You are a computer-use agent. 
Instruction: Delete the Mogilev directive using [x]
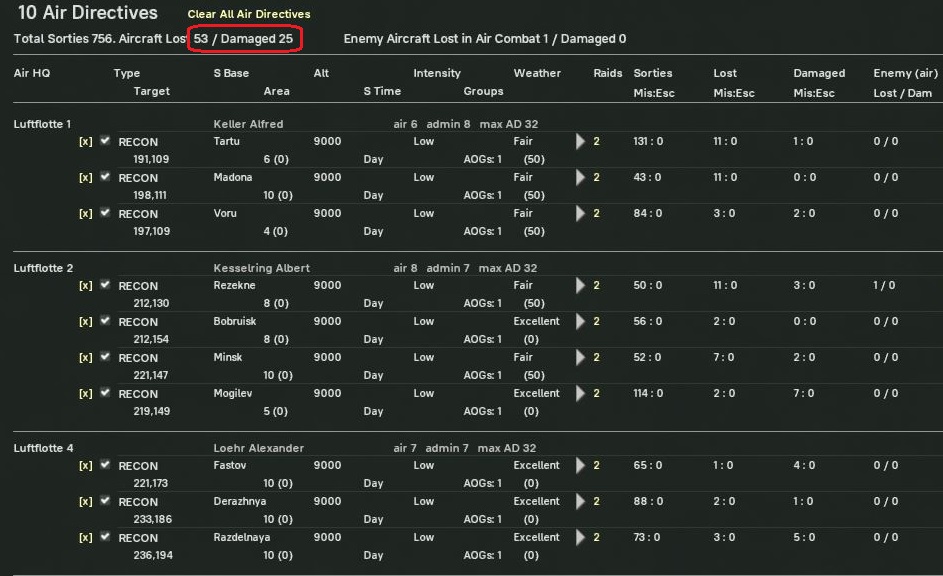tap(86, 394)
